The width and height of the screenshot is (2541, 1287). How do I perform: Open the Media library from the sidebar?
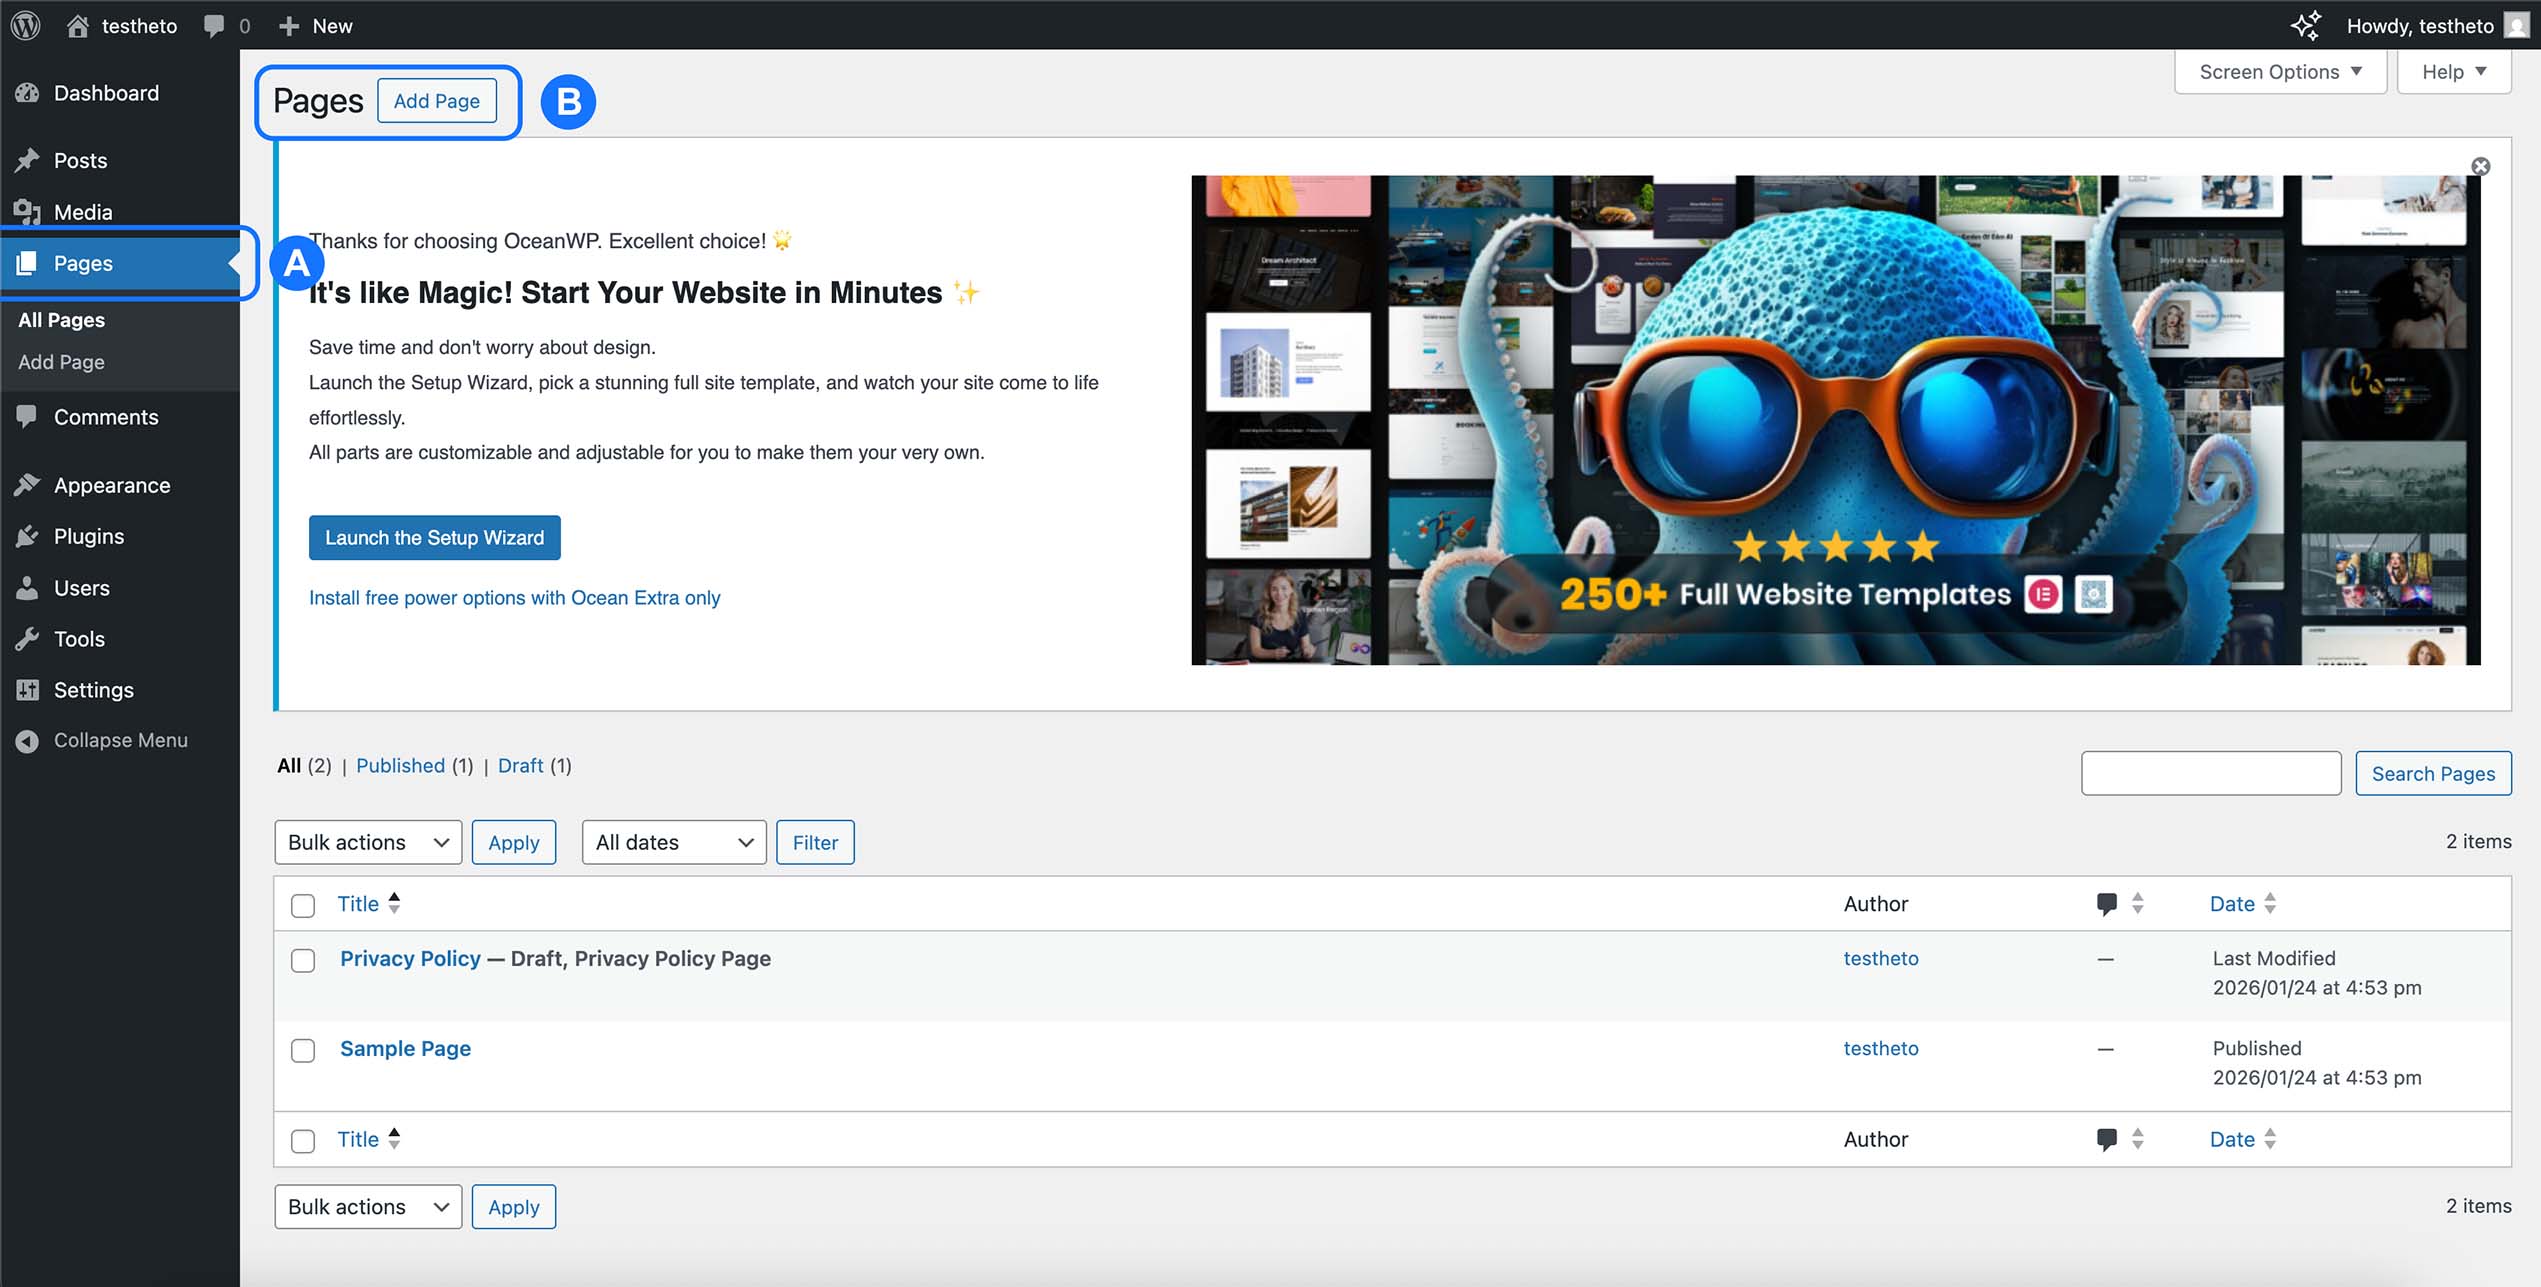(81, 211)
